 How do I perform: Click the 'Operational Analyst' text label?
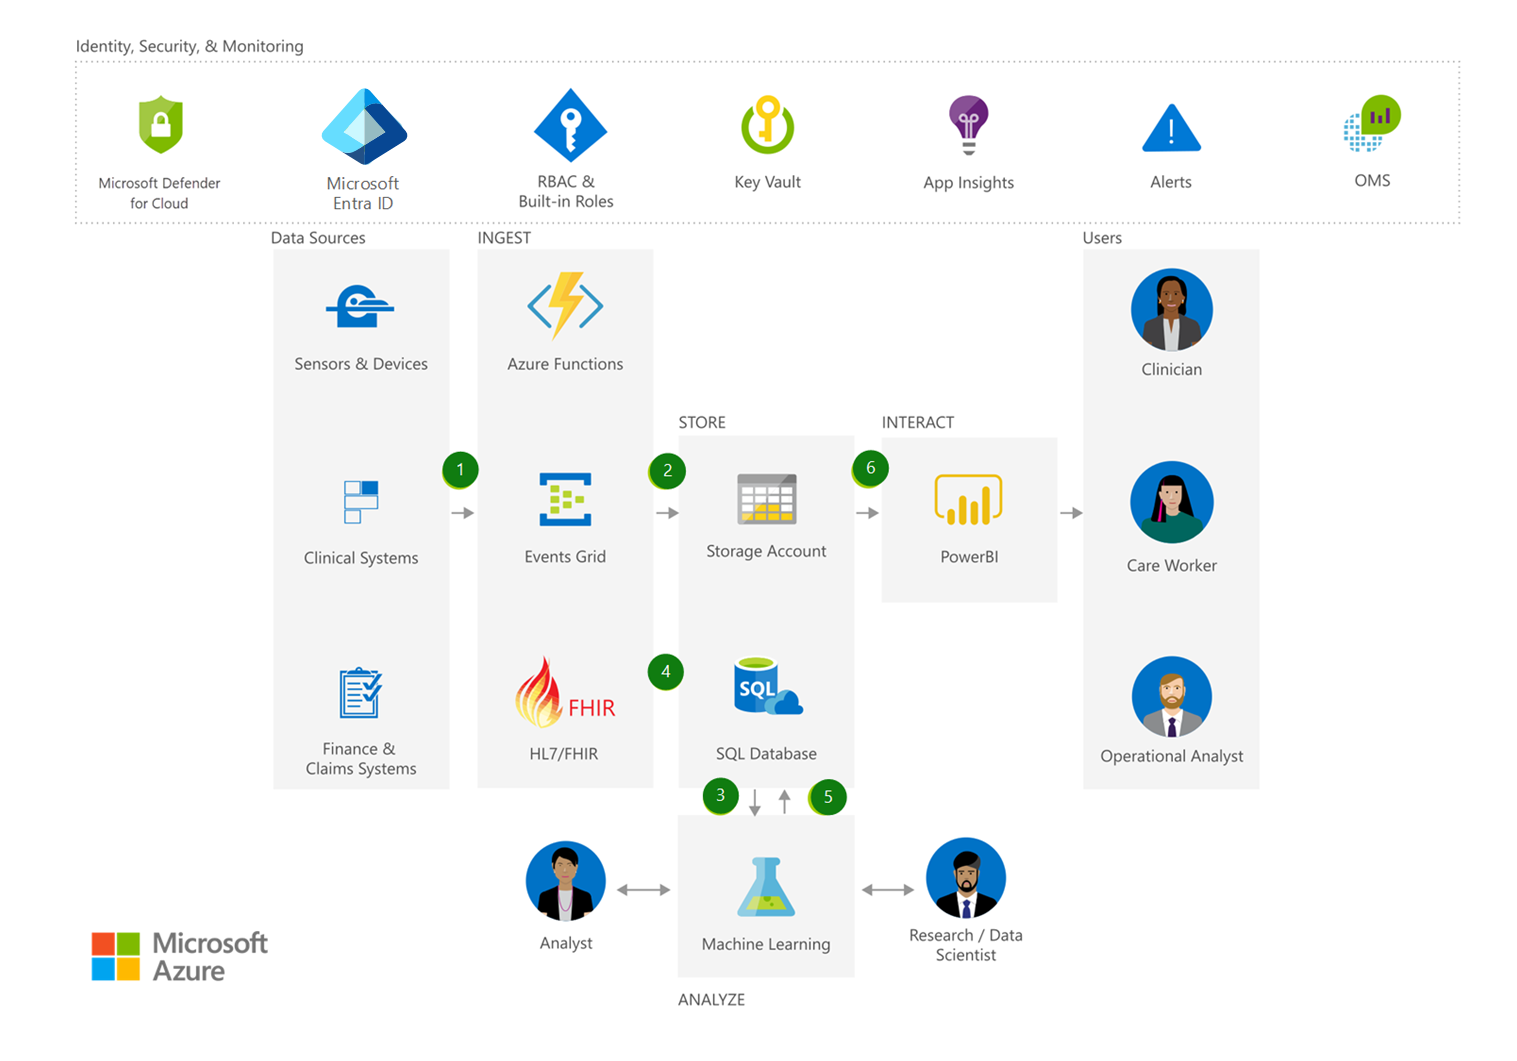click(1172, 756)
